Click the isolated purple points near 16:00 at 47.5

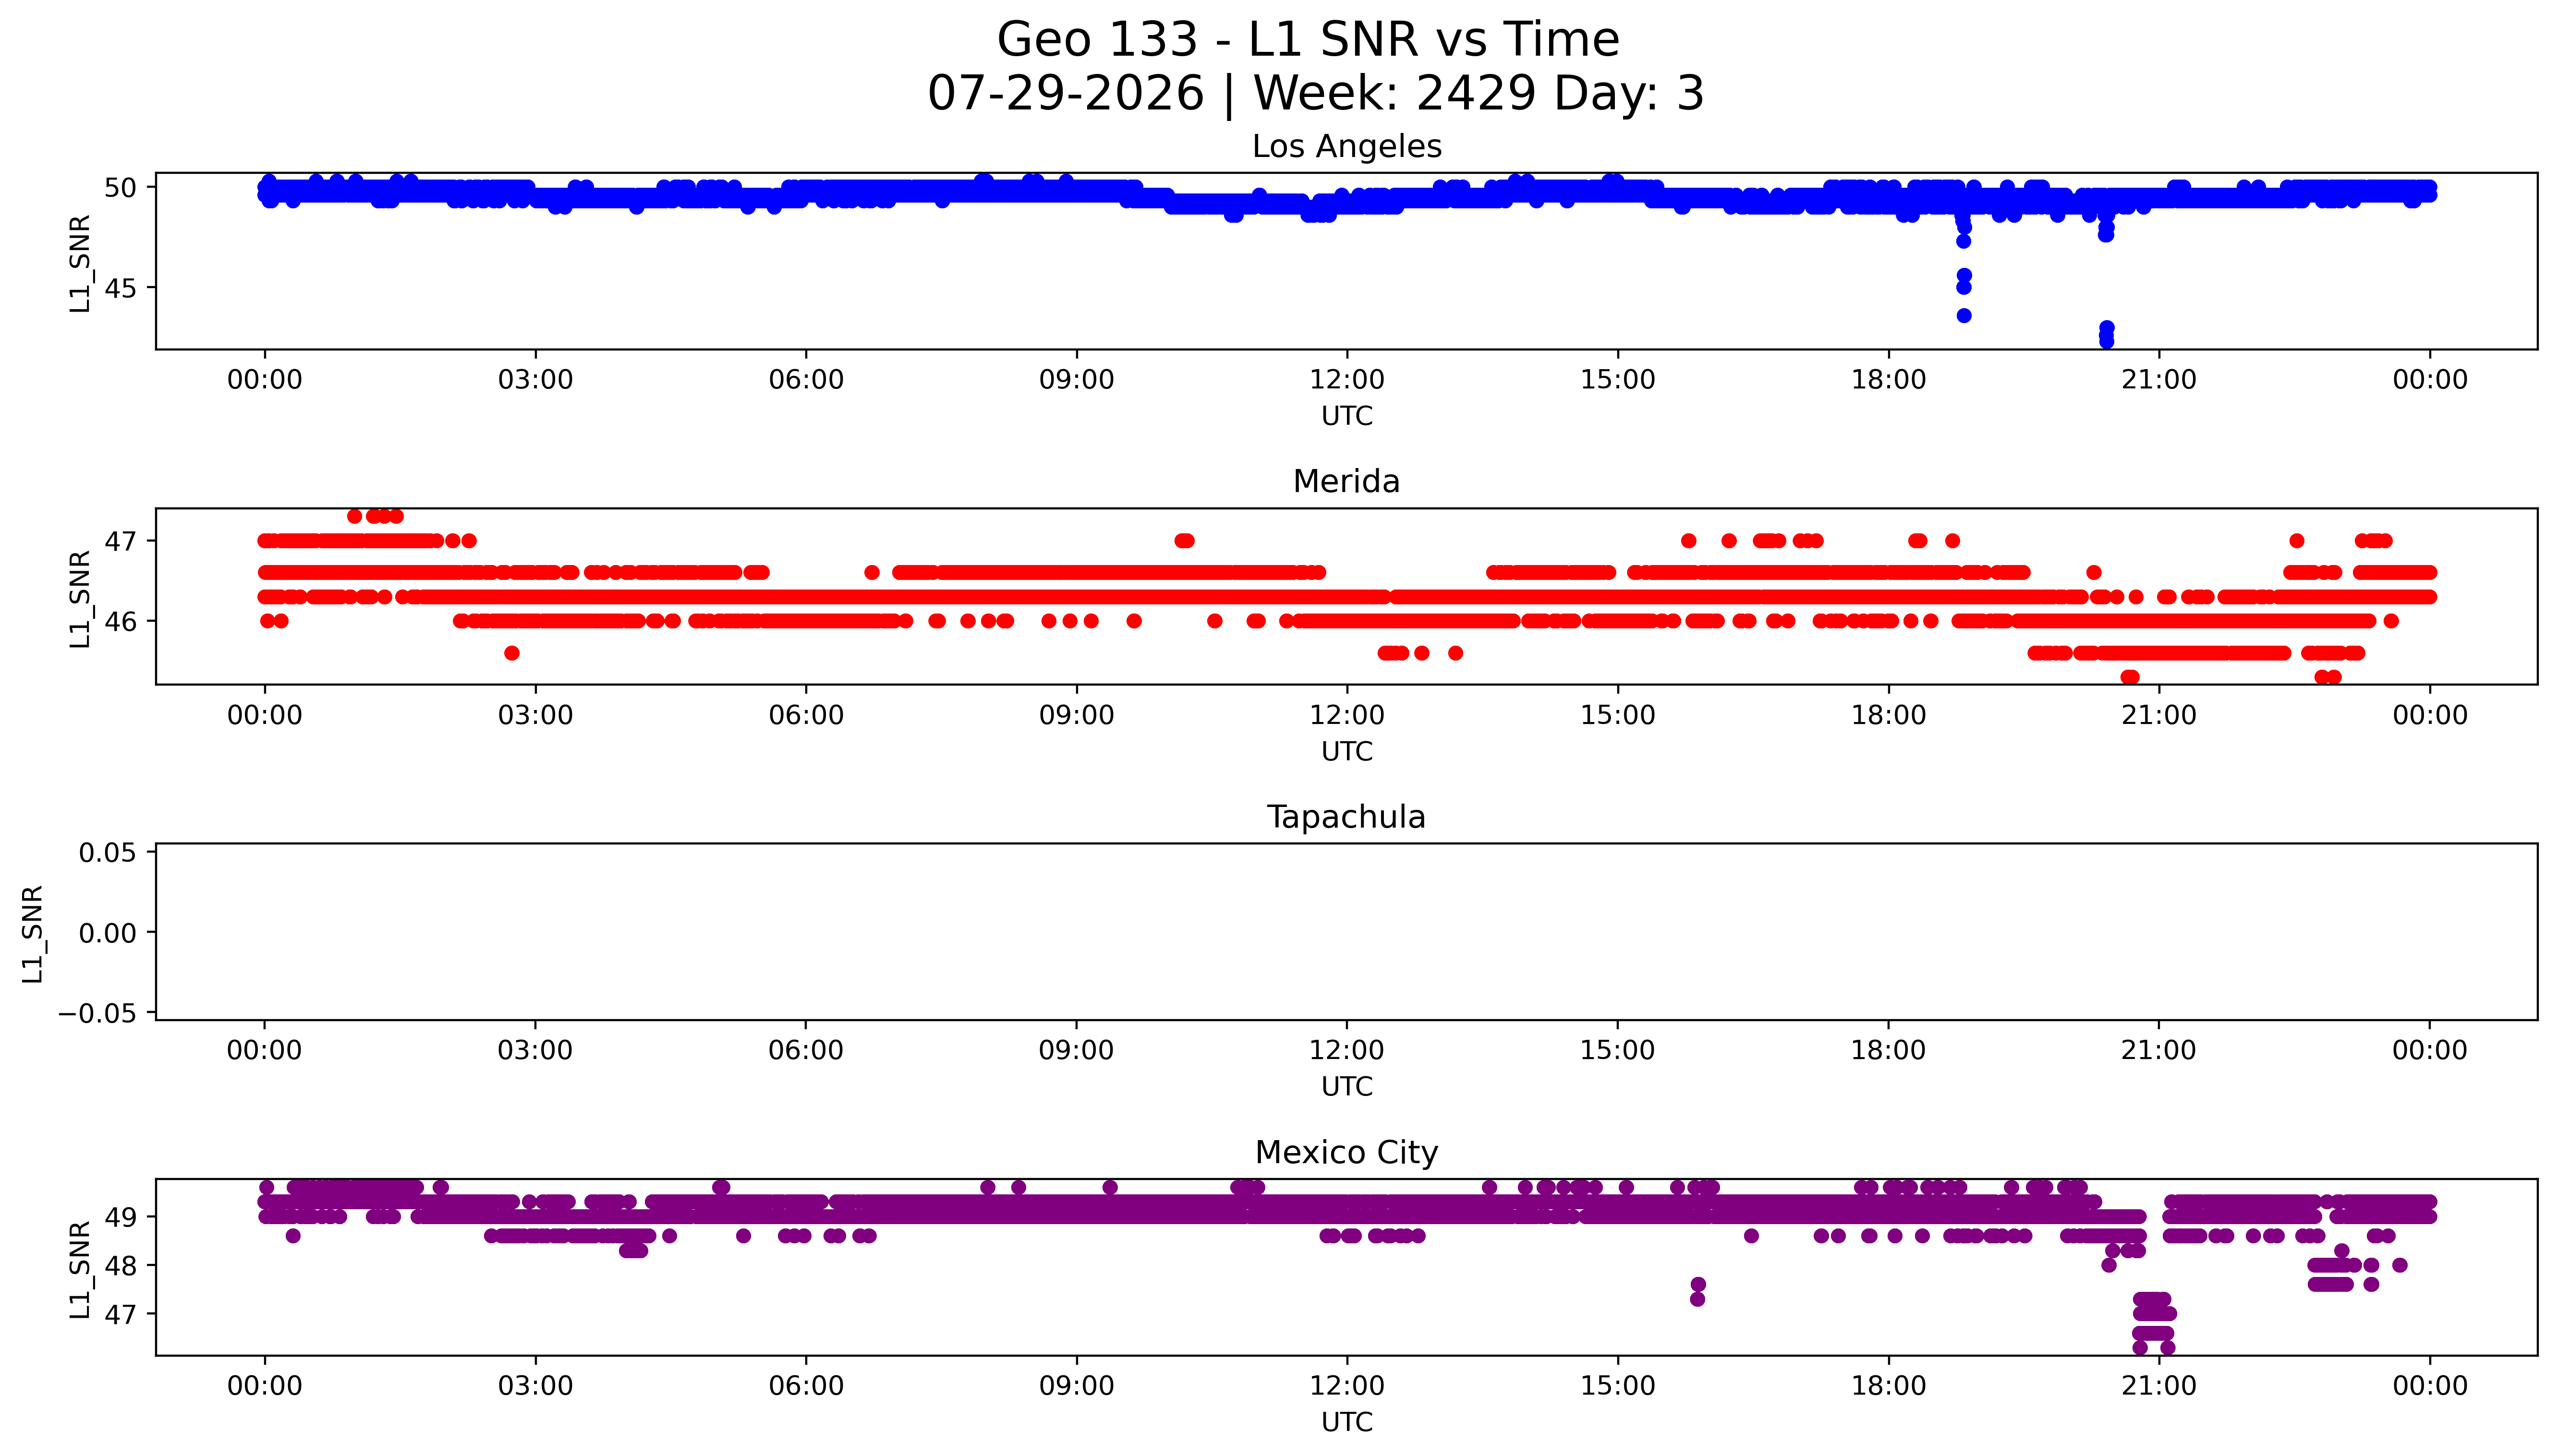(x=1697, y=1291)
